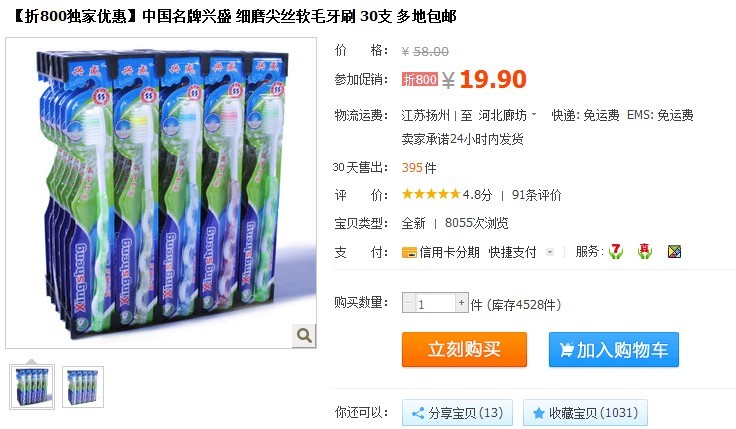Decrease purchase quantity with minus button
The image size is (736, 429).
(x=408, y=303)
